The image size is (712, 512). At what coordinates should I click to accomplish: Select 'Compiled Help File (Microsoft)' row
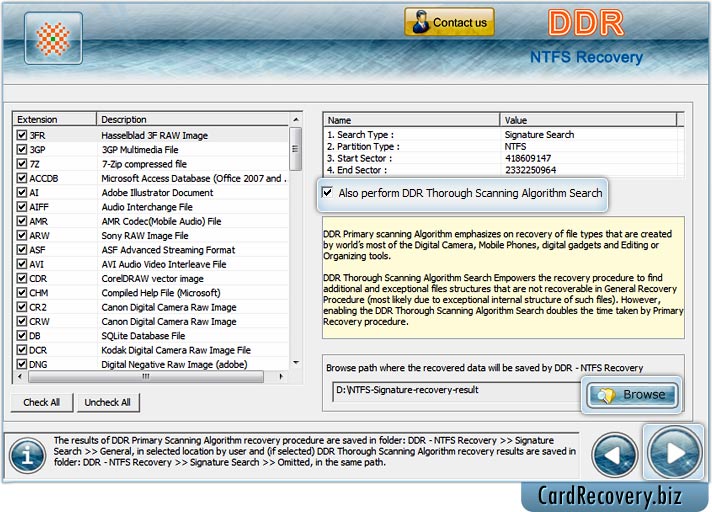[151, 293]
